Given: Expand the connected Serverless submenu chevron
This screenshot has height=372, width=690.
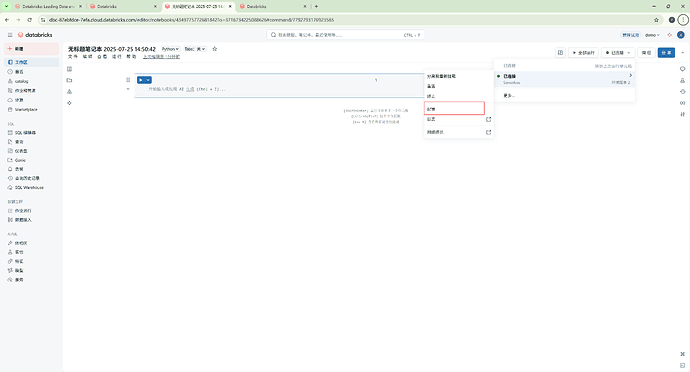Looking at the screenshot, I should point(630,76).
